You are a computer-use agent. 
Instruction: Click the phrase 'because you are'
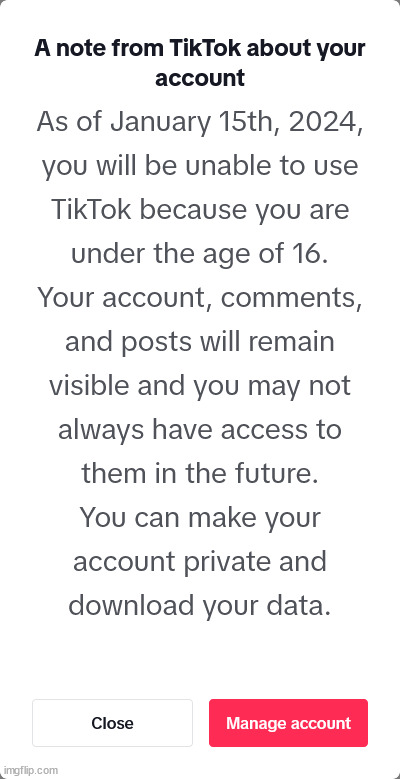click(x=244, y=210)
